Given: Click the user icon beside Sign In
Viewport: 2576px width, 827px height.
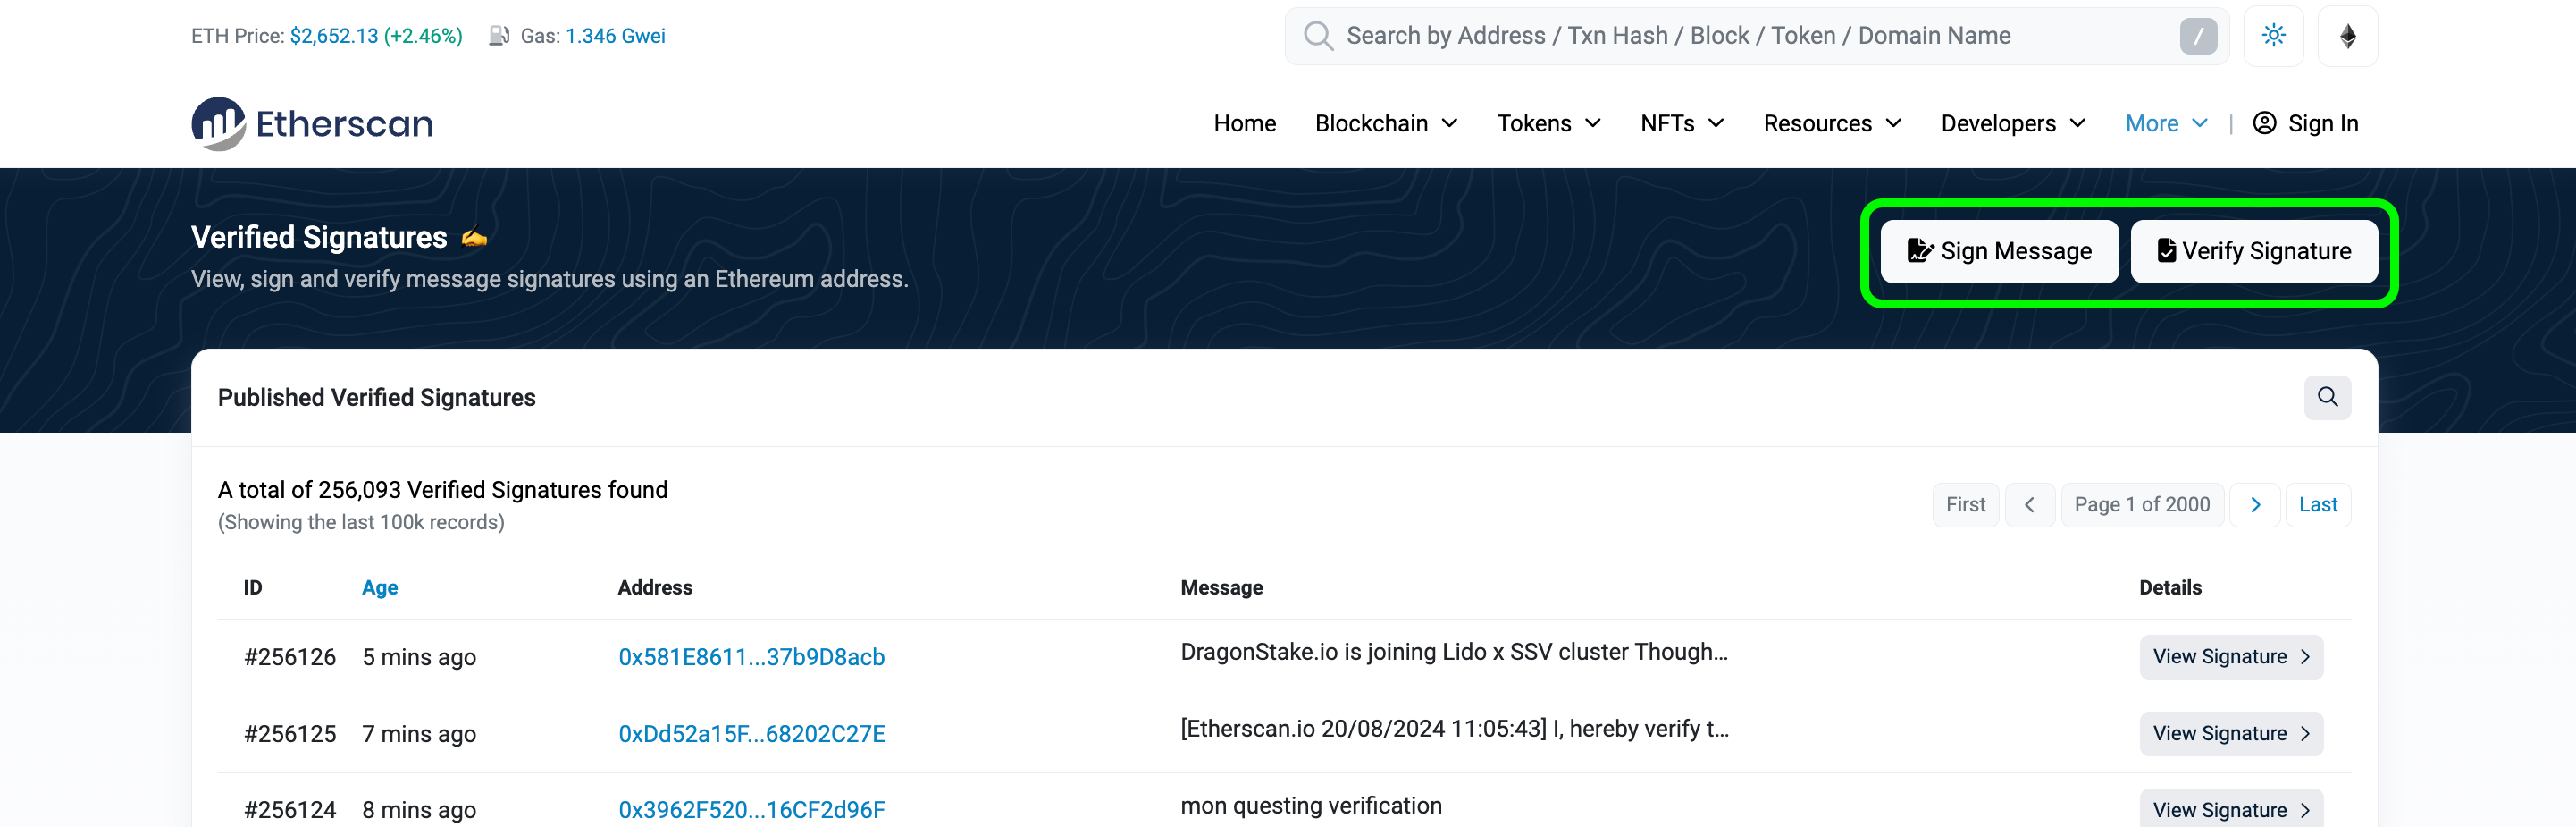Looking at the screenshot, I should (x=2264, y=123).
